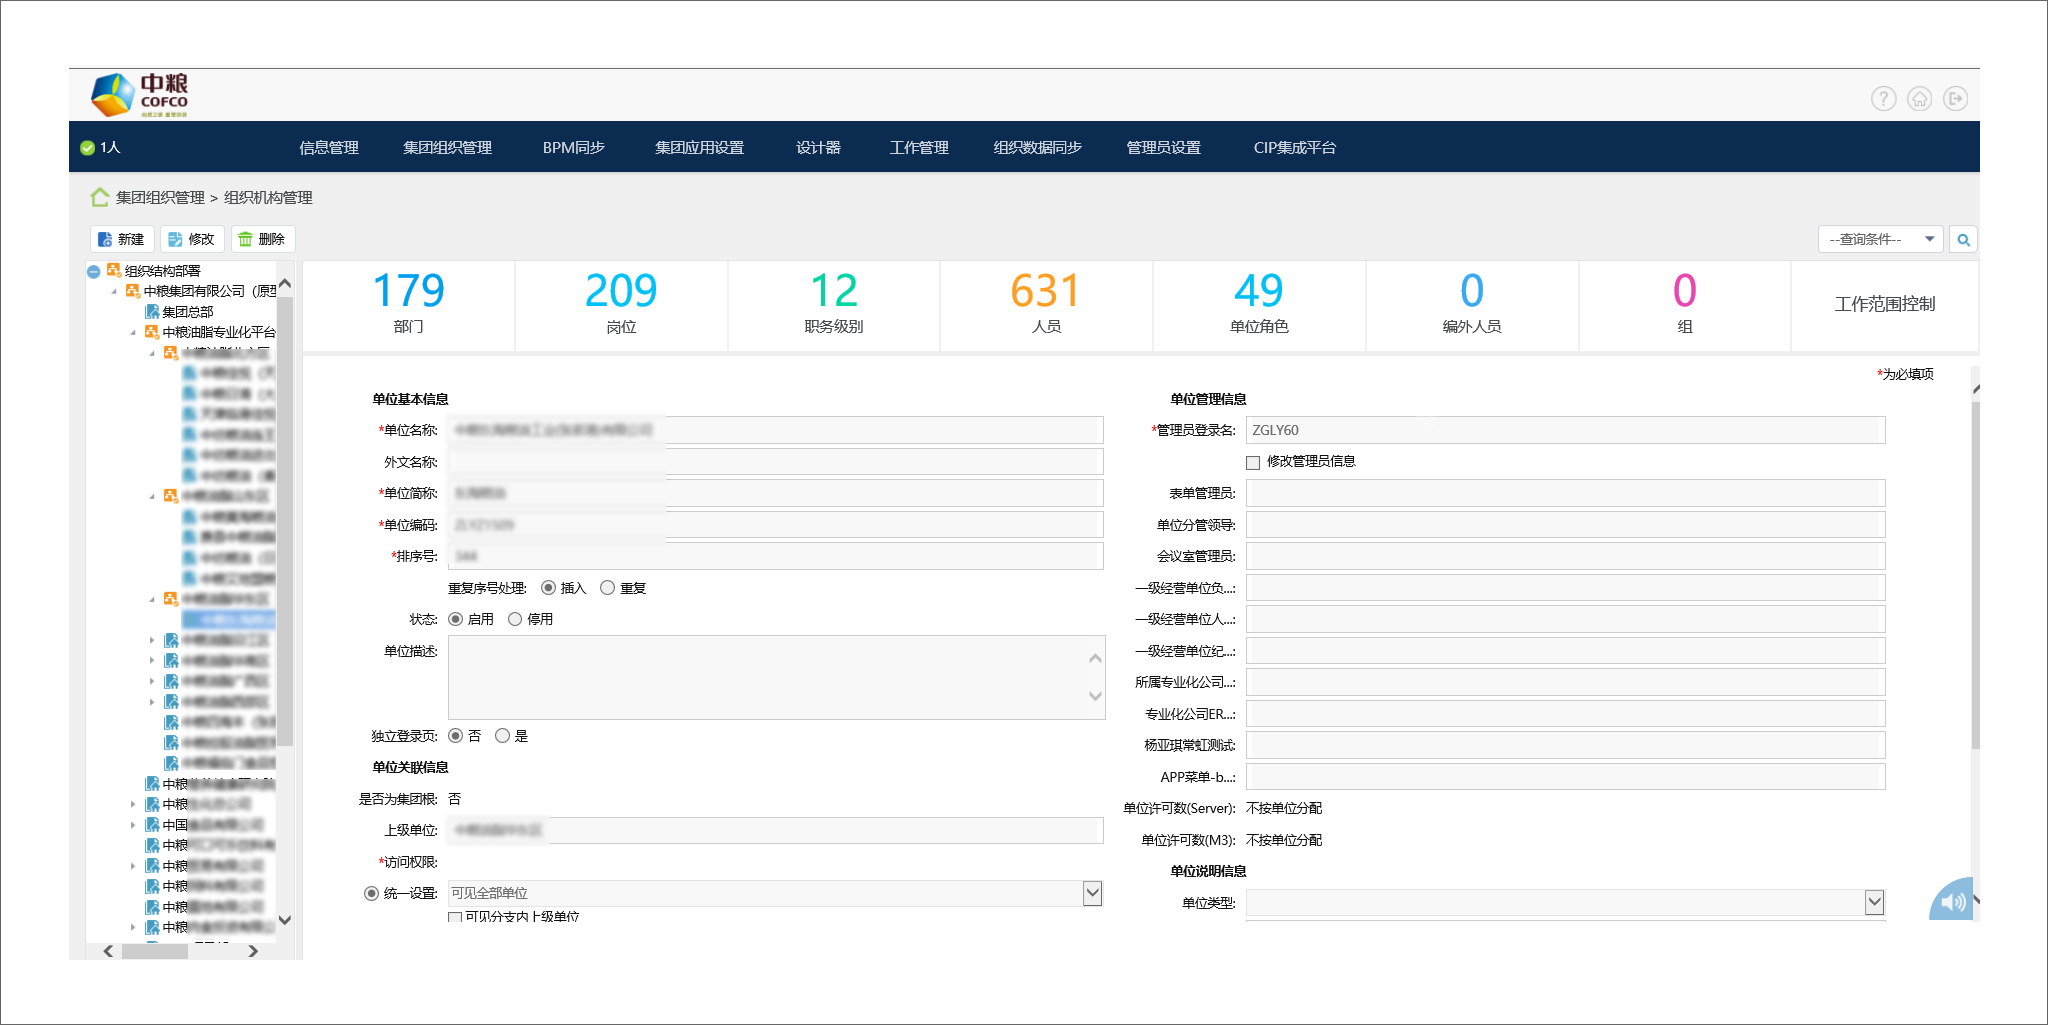
Task: Open the blue speaker announcement icon
Action: click(1952, 900)
